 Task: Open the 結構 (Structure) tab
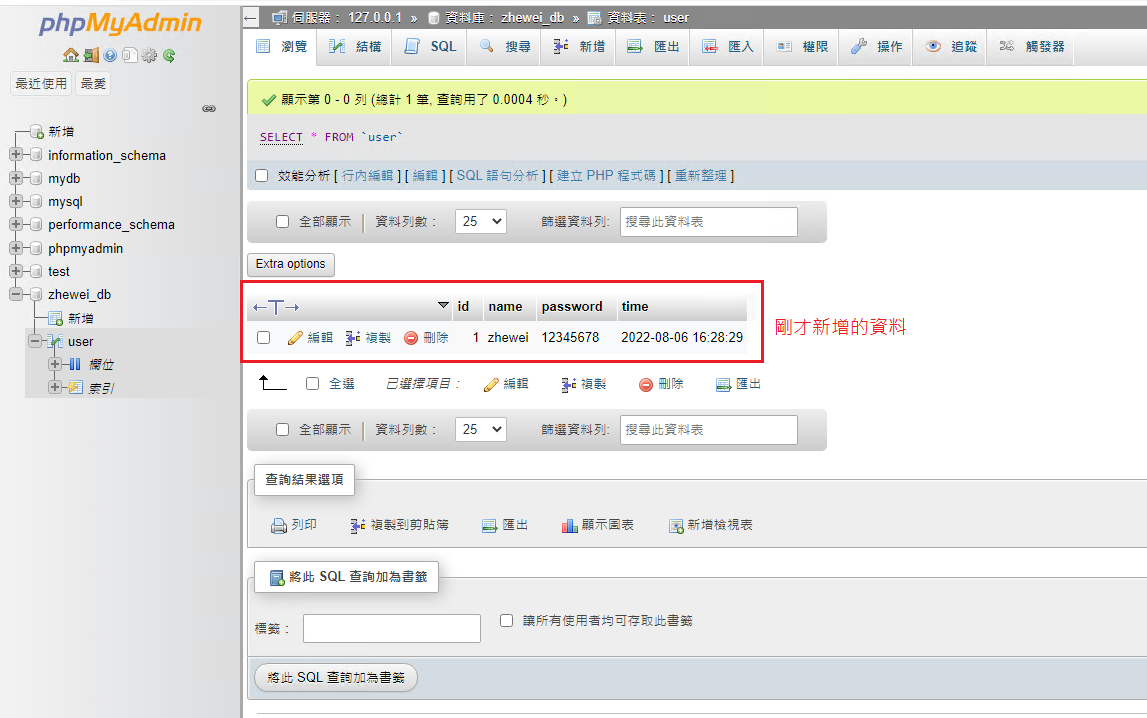coord(355,47)
